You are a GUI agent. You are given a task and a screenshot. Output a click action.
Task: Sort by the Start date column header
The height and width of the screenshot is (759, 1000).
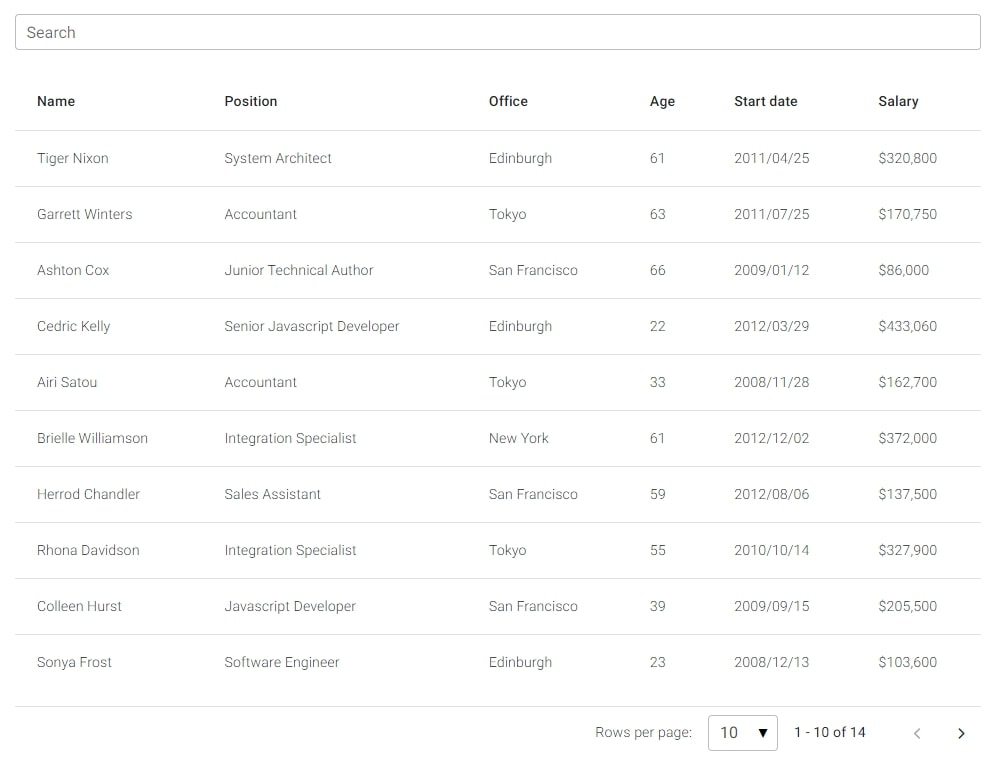(765, 101)
